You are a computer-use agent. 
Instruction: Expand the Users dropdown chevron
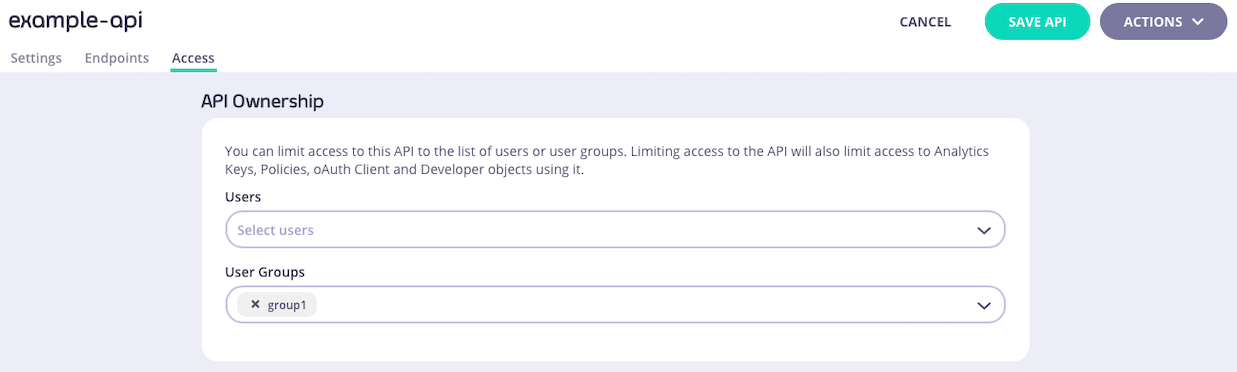click(983, 230)
